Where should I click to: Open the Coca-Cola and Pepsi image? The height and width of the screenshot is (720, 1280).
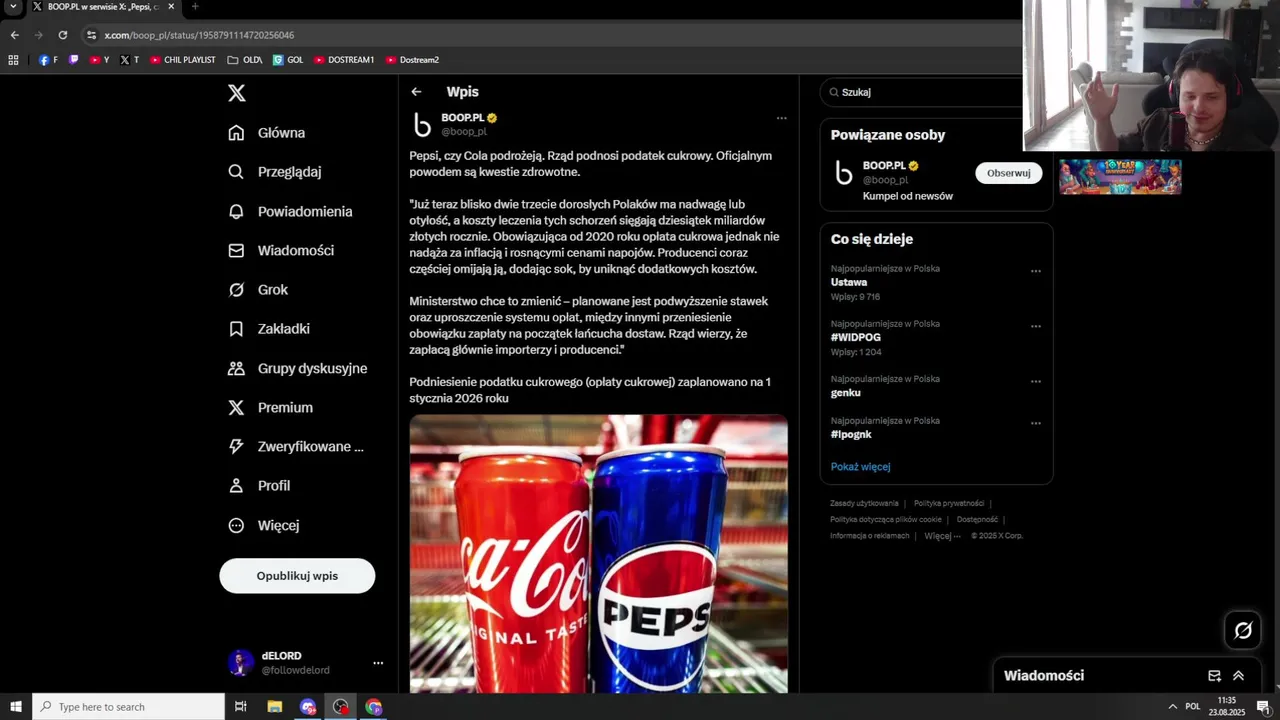pos(598,553)
